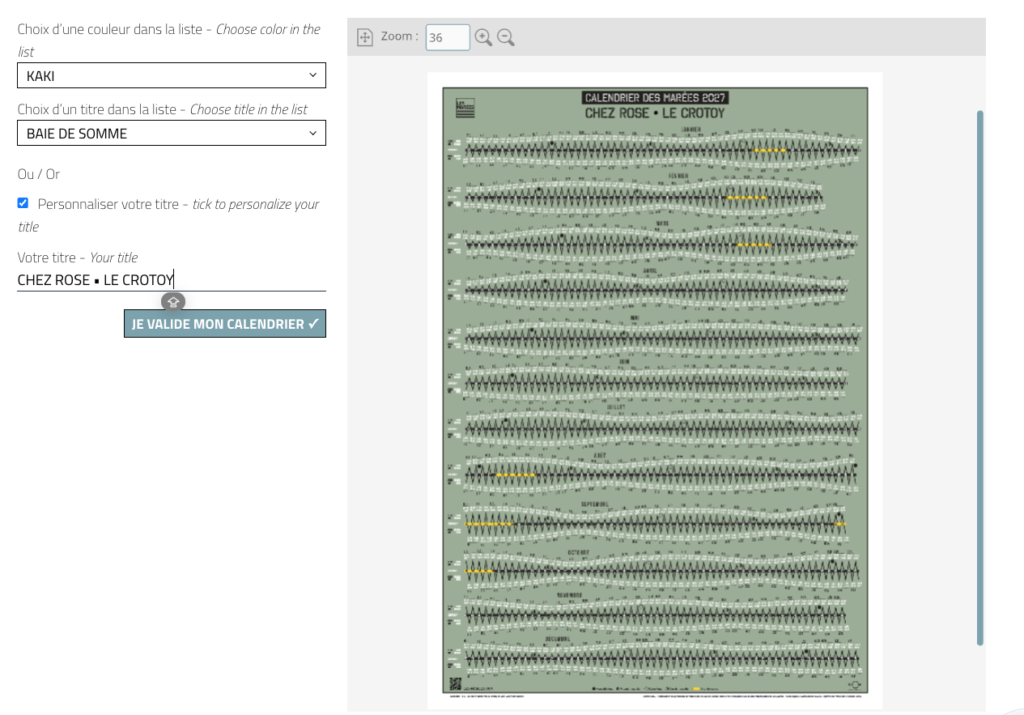The width and height of the screenshot is (1024, 715).
Task: Click the tide calendar poster preview
Action: click(x=655, y=390)
